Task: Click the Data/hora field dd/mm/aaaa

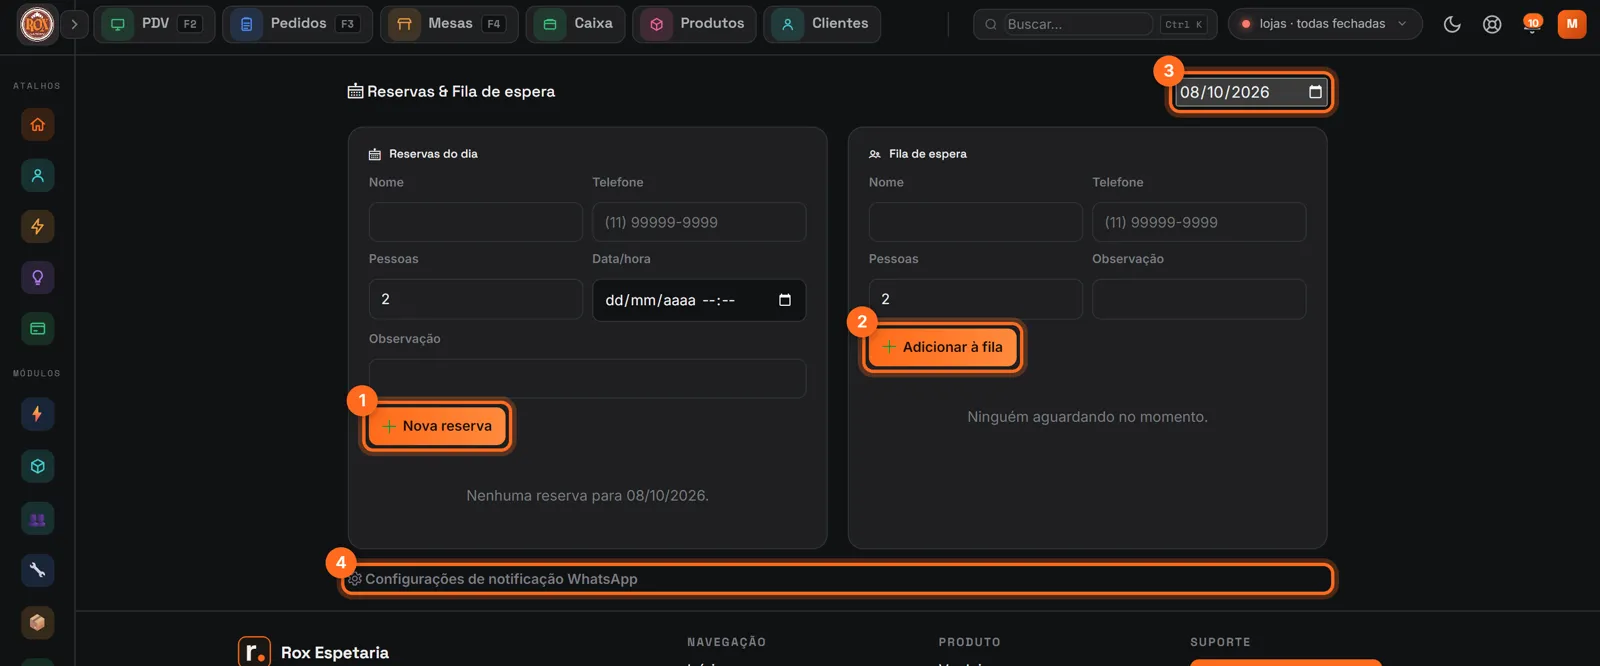Action: click(x=699, y=300)
